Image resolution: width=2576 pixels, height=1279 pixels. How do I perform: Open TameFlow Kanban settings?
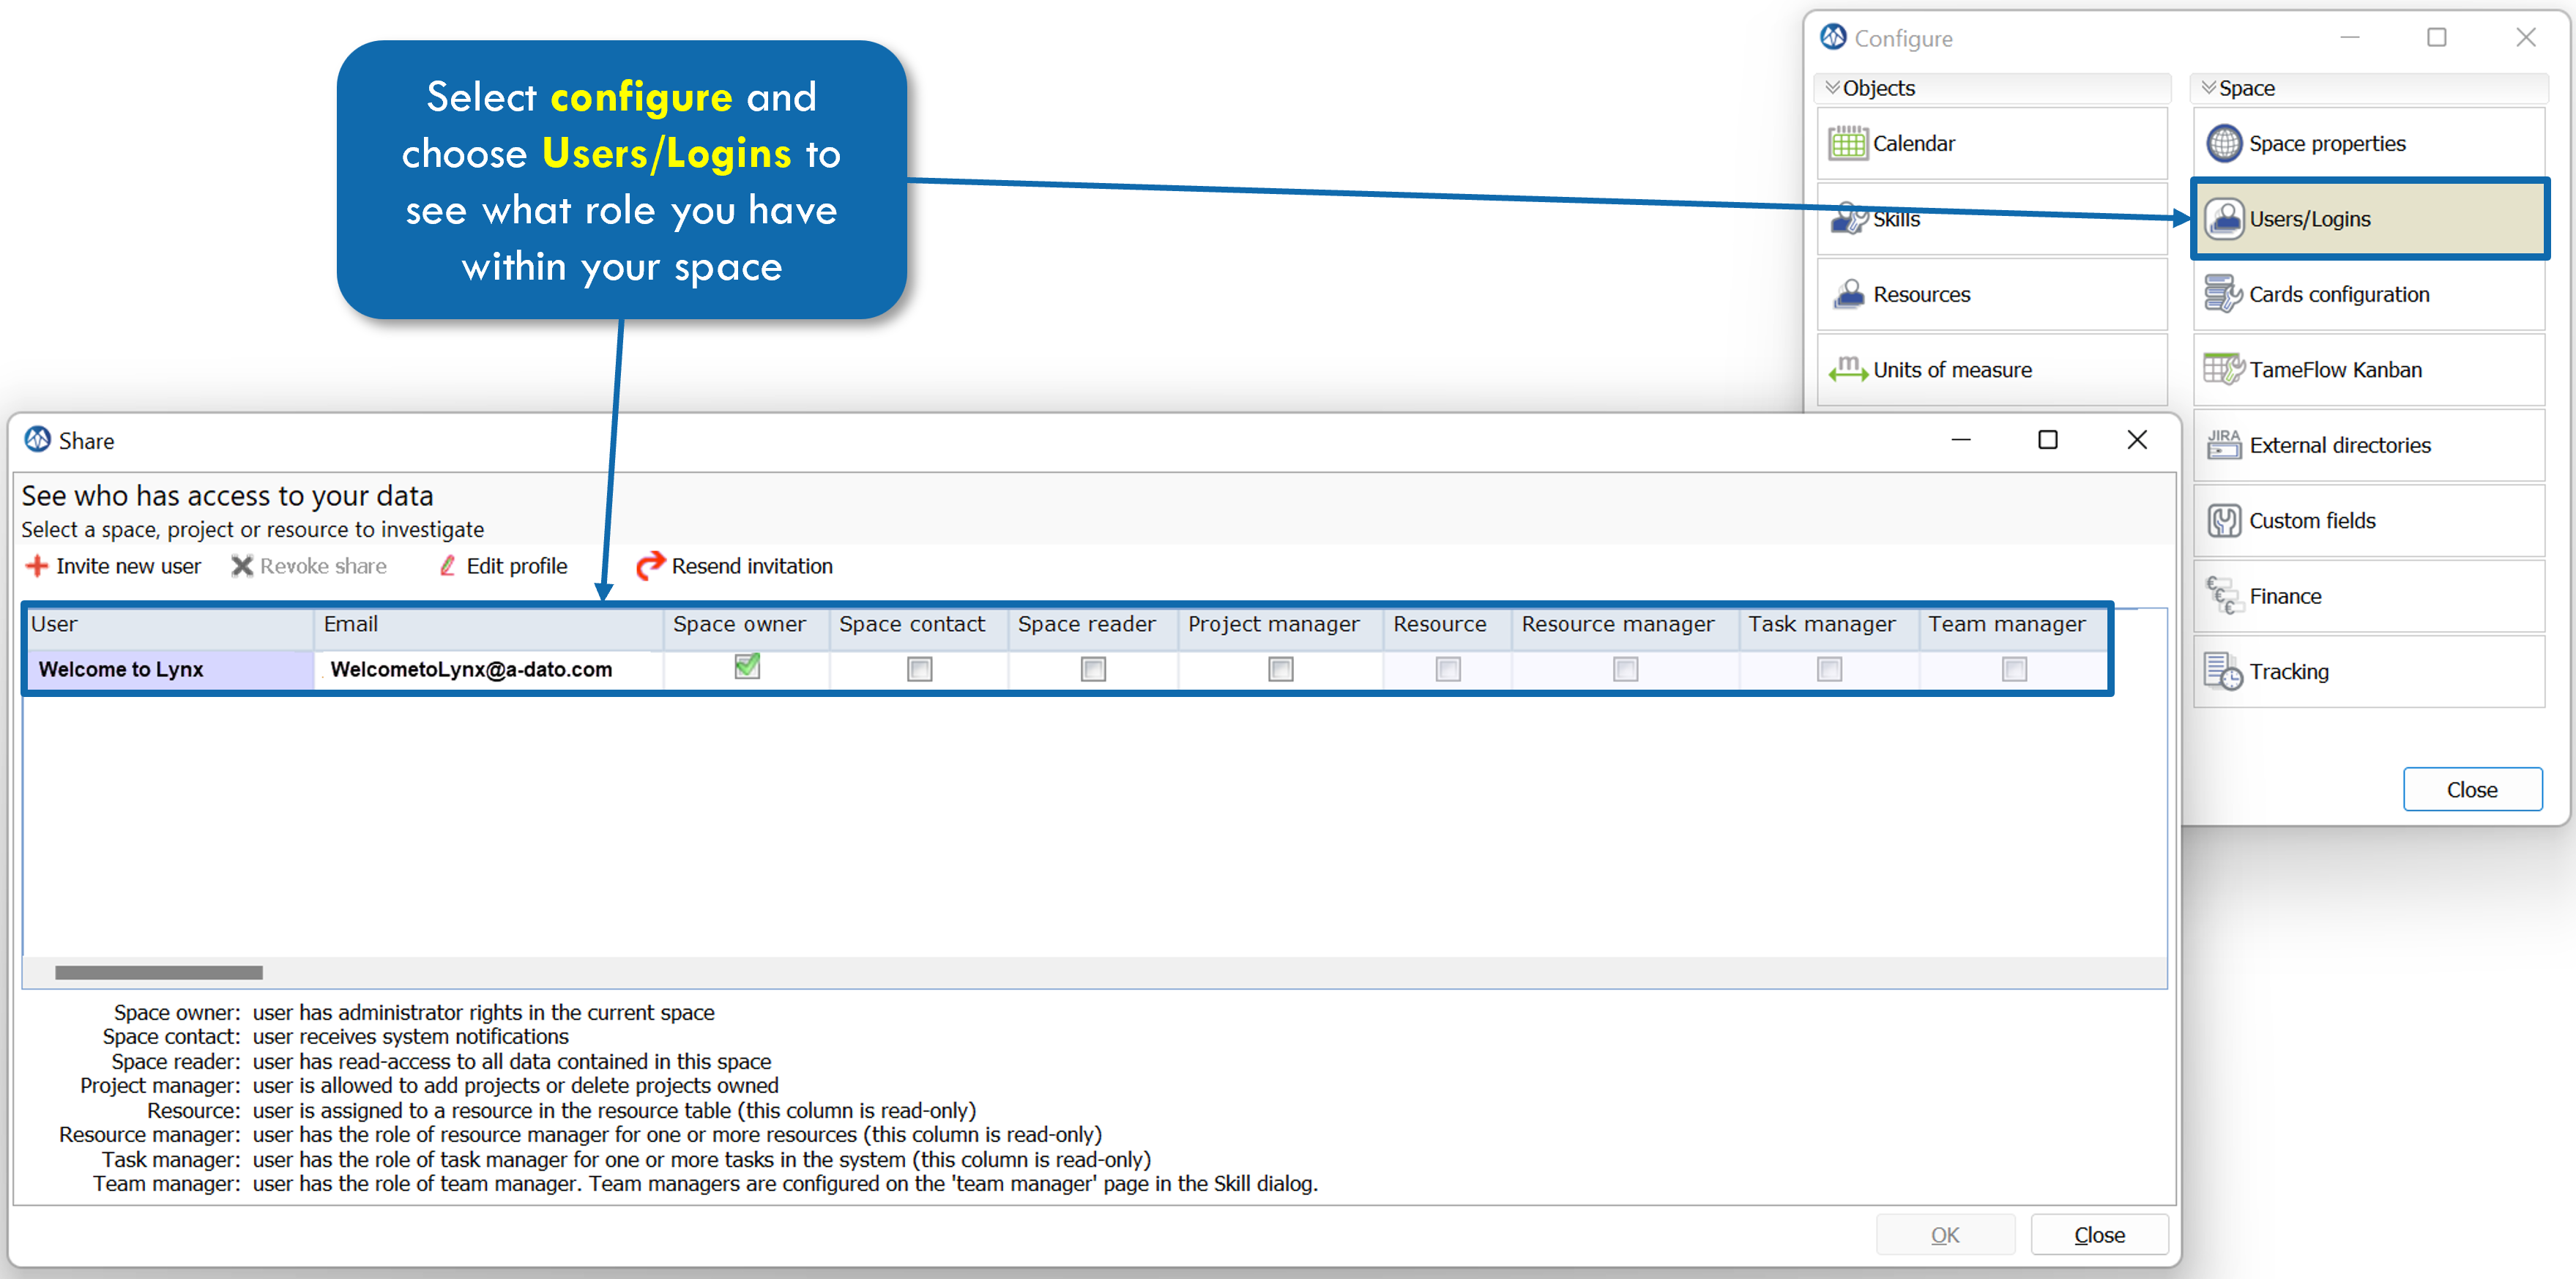point(2369,369)
